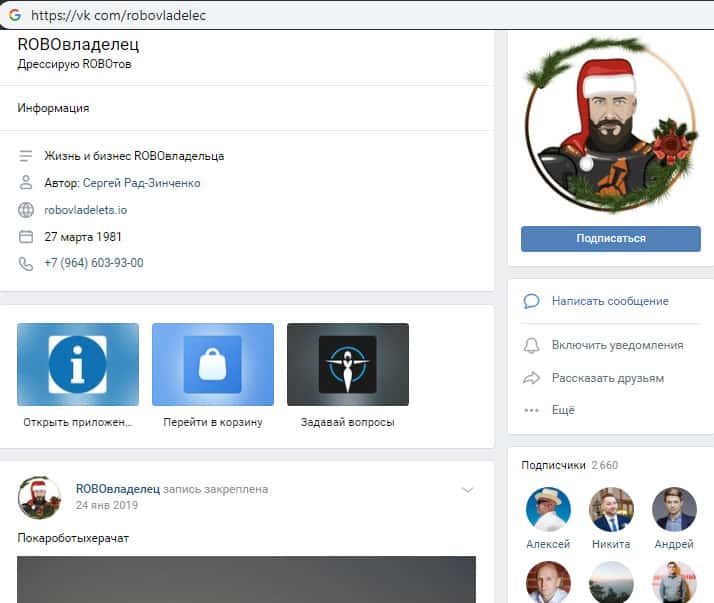
Task: Click the share arrow icon
Action: 531,378
